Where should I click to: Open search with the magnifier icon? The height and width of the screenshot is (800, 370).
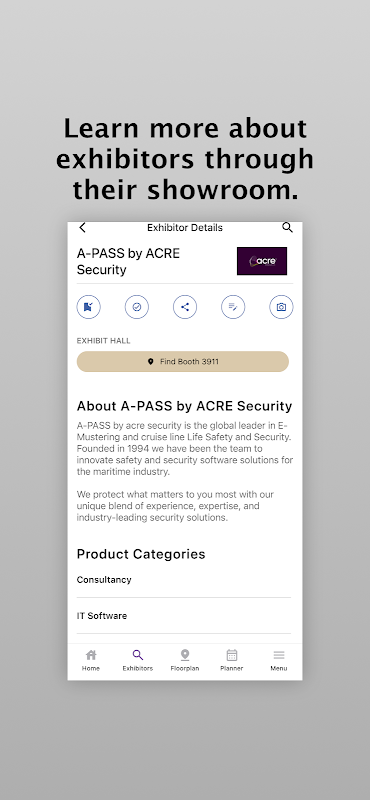[x=287, y=228]
